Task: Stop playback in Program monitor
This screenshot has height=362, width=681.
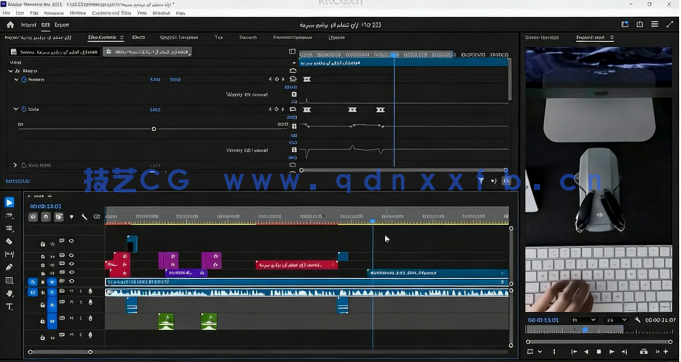Action: pos(599,352)
